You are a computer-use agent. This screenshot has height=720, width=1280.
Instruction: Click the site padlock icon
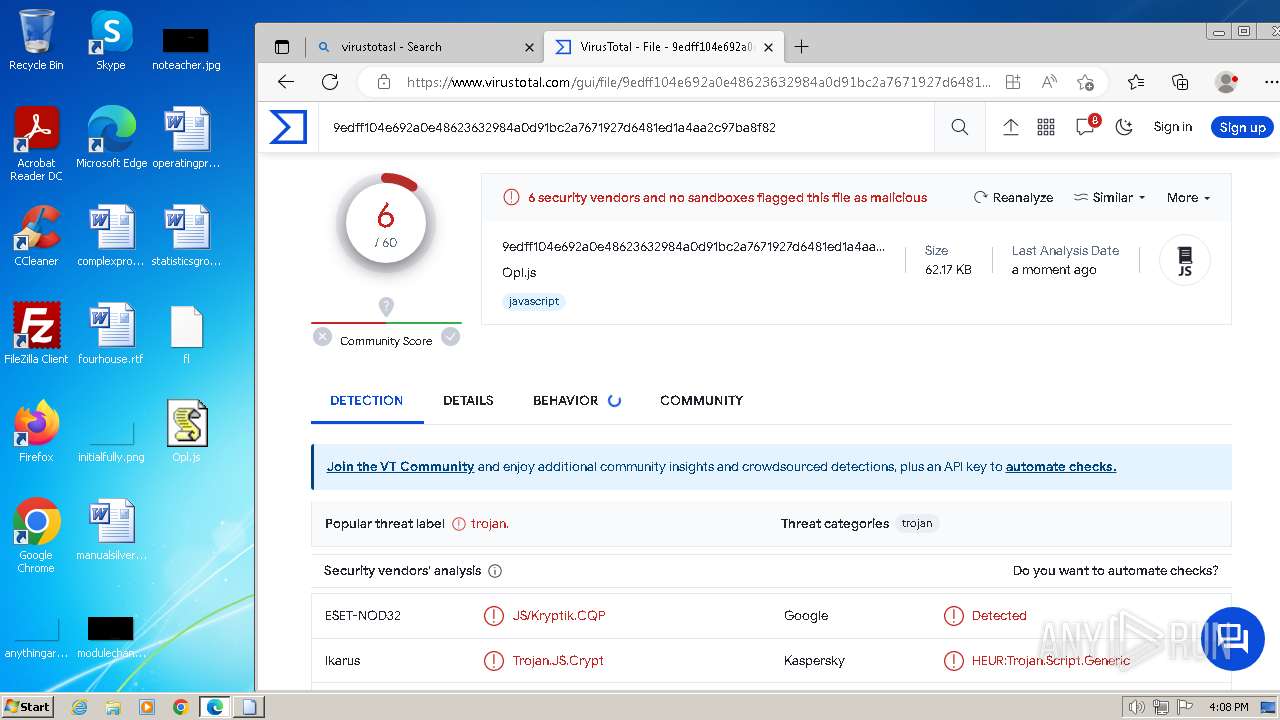click(384, 82)
